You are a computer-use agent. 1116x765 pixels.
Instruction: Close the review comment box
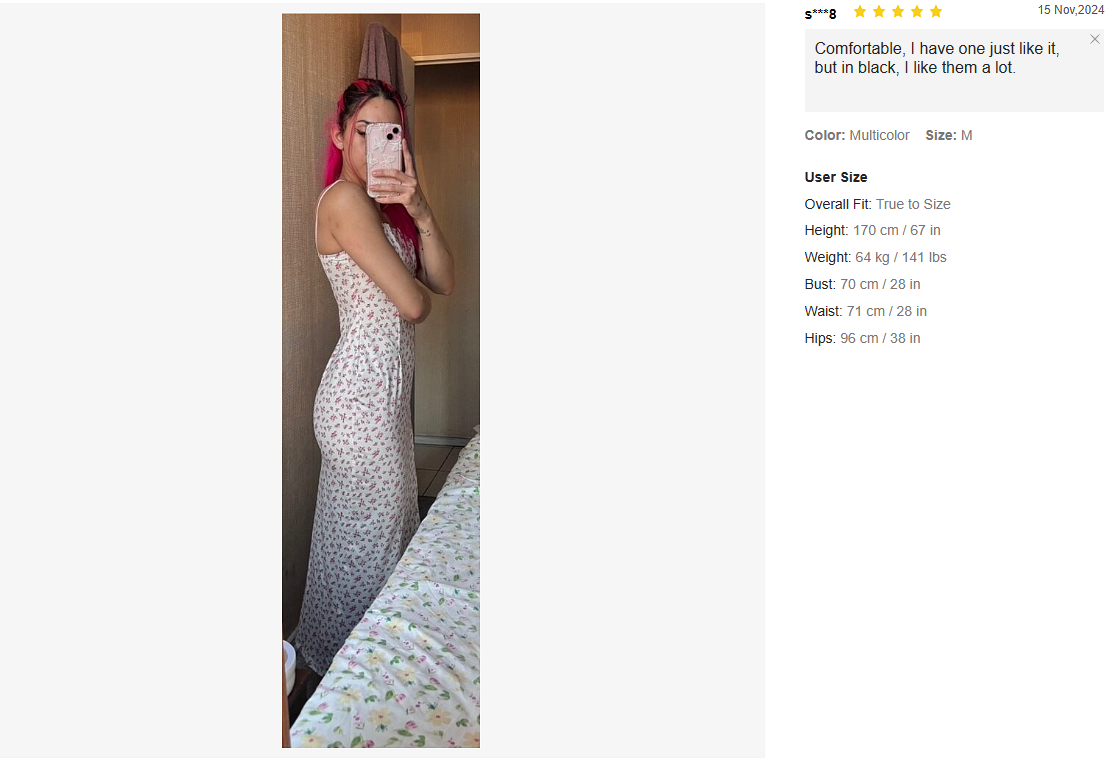click(1095, 40)
